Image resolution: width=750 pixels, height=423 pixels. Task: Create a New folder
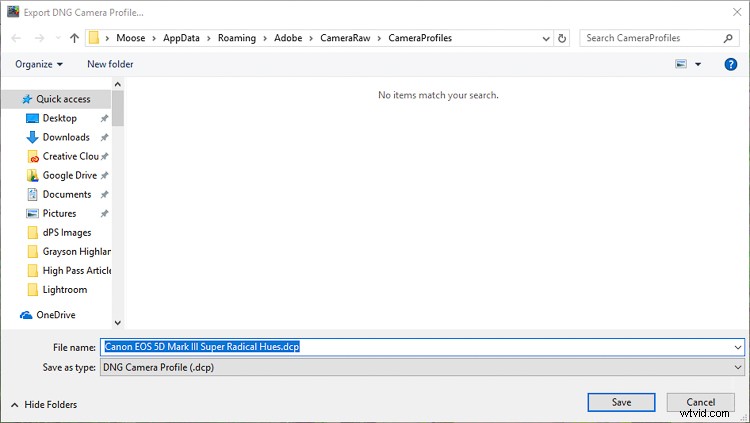[x=110, y=64]
